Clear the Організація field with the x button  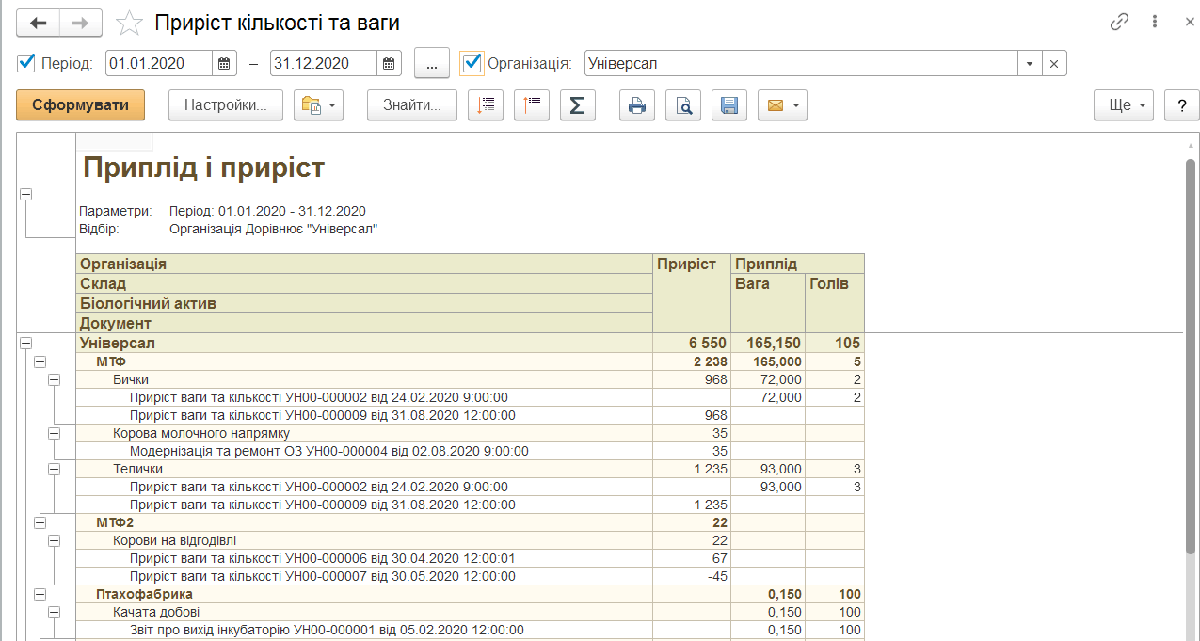(1054, 63)
